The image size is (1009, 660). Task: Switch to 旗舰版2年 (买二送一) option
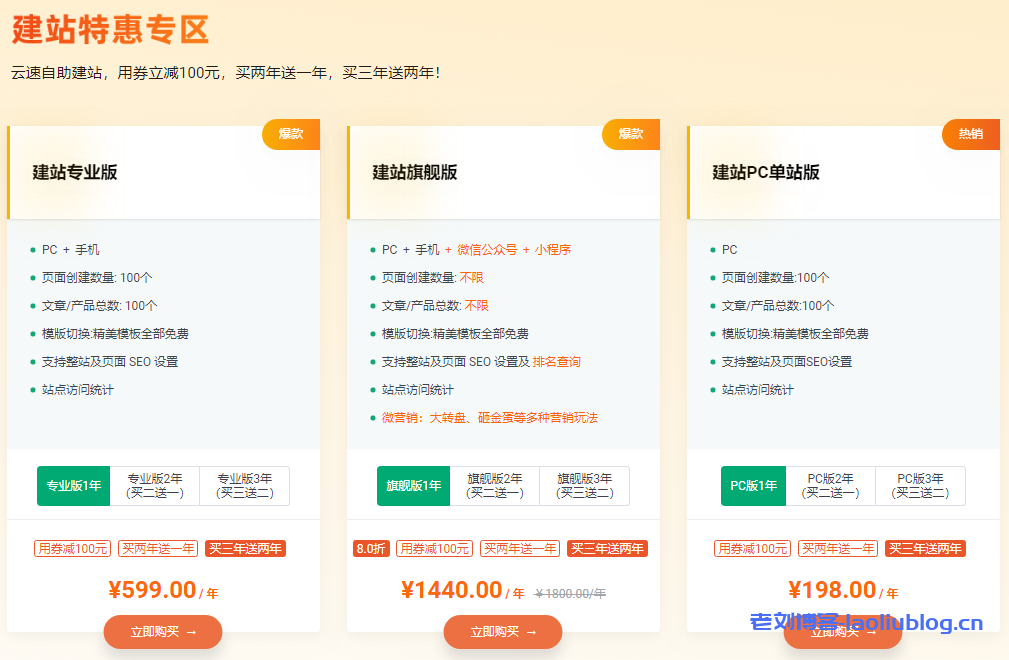(x=495, y=486)
